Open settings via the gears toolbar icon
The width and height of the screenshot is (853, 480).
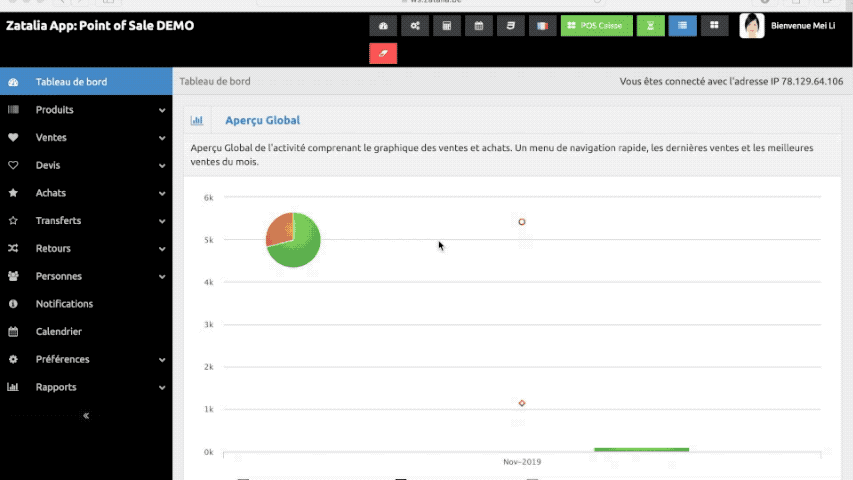[x=415, y=26]
